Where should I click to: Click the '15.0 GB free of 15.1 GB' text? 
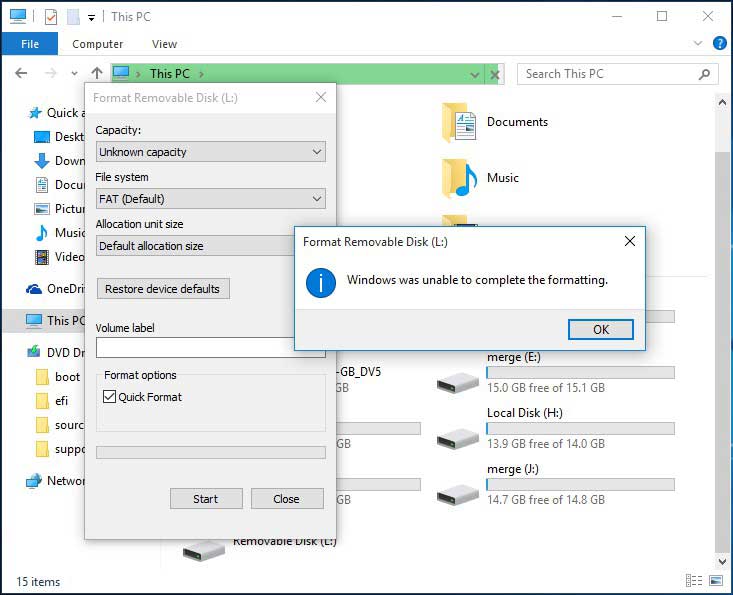[x=546, y=388]
